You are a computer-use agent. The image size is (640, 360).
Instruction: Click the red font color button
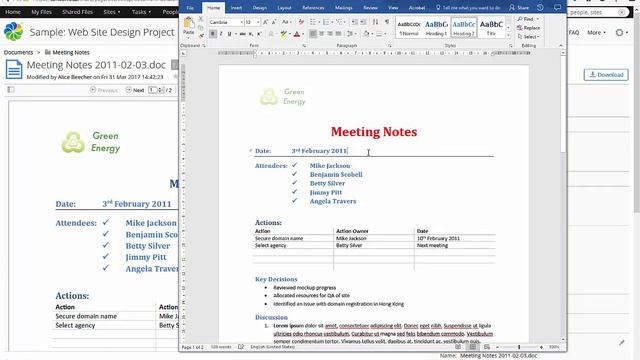tap(297, 34)
